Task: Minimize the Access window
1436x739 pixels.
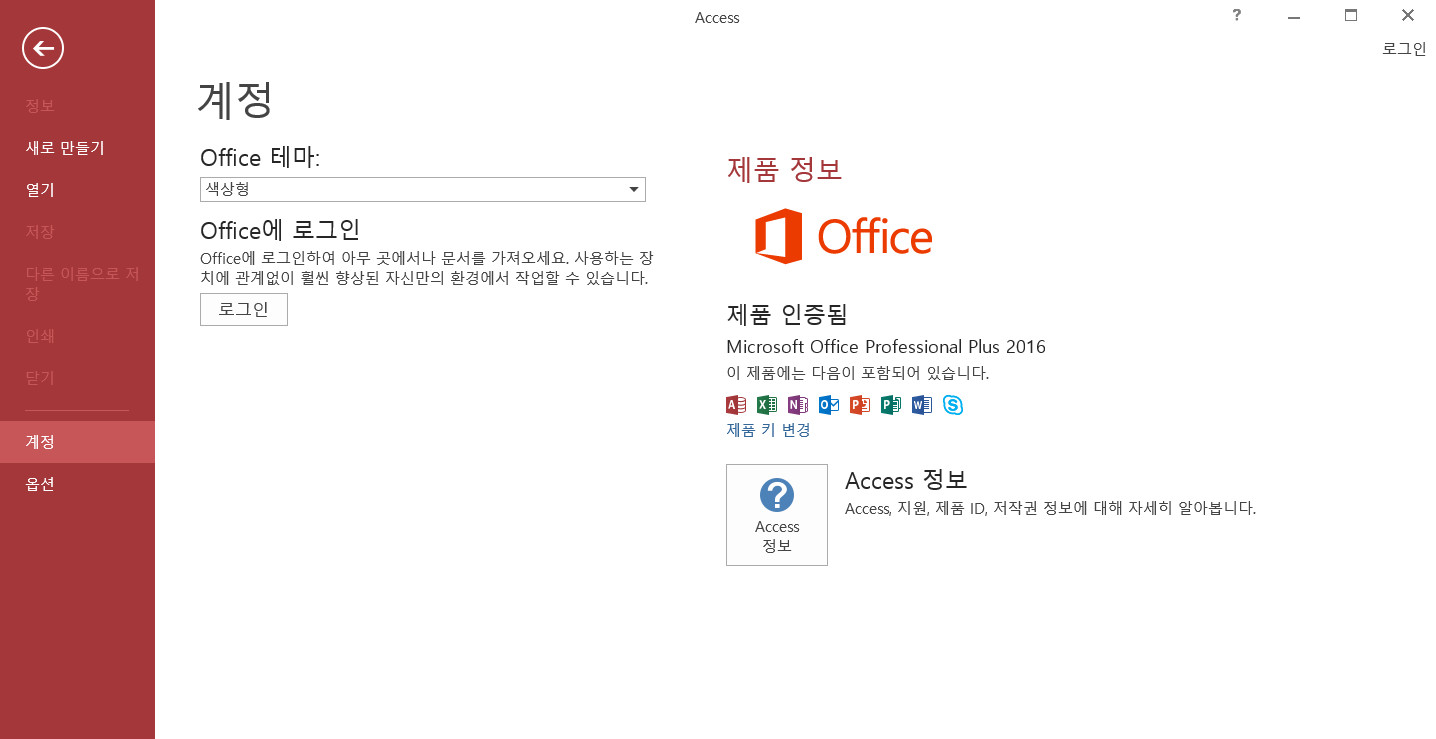Action: (1294, 15)
